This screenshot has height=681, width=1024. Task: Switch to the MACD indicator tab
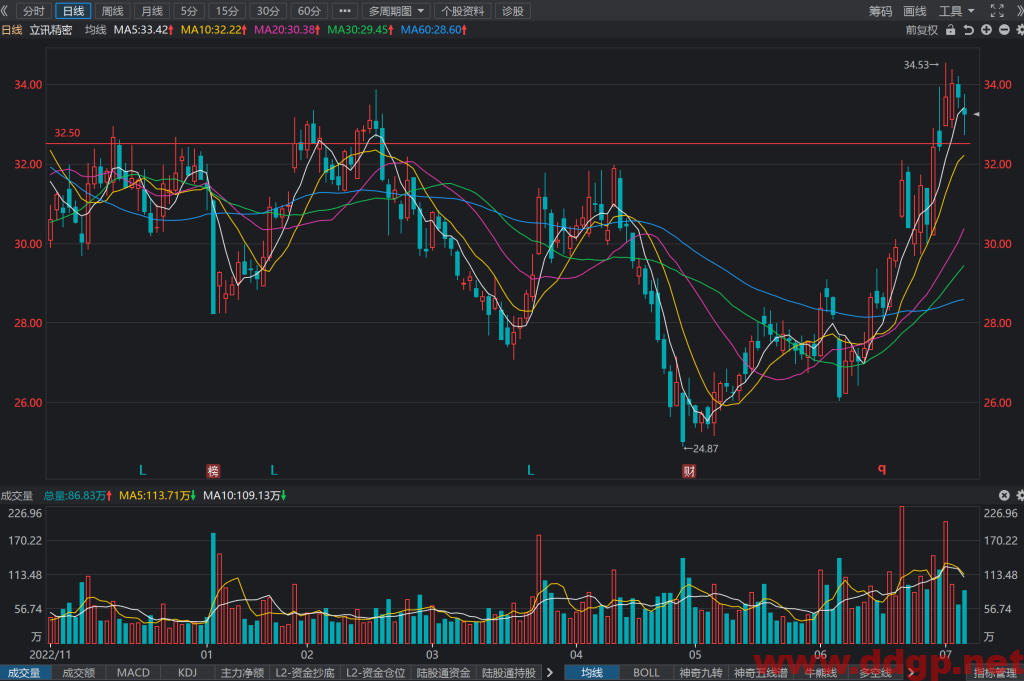tap(133, 673)
